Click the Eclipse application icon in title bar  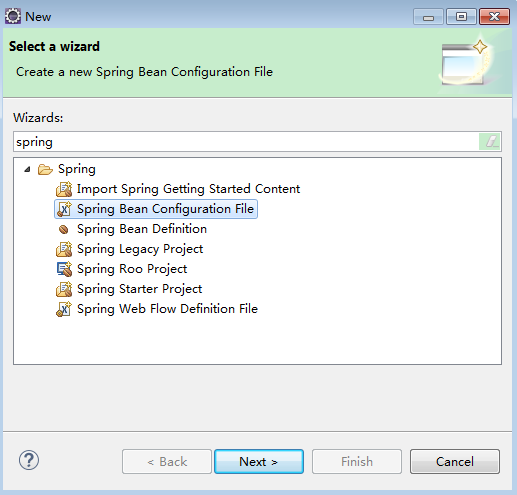pyautogui.click(x=13, y=16)
